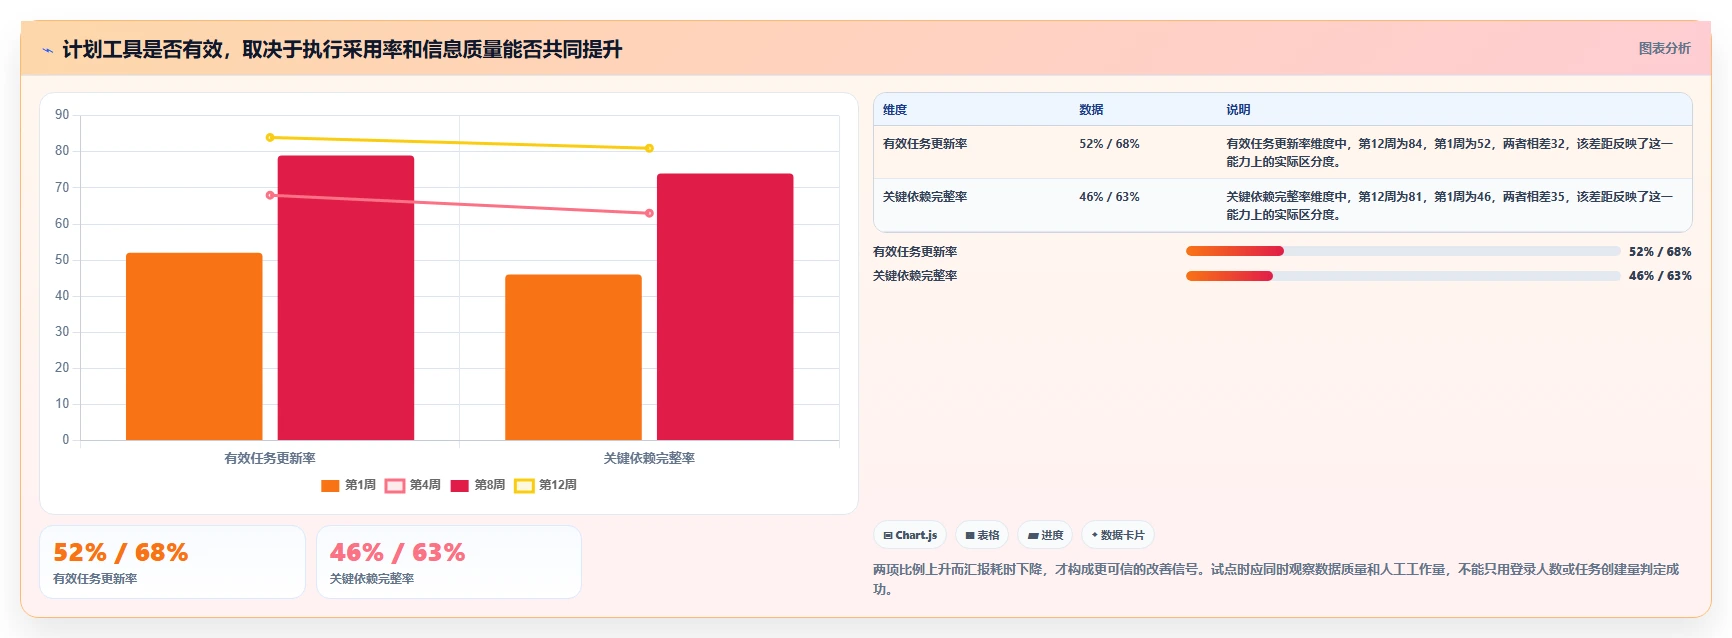Click the 有效任务更新率 progress bar

tap(1403, 251)
